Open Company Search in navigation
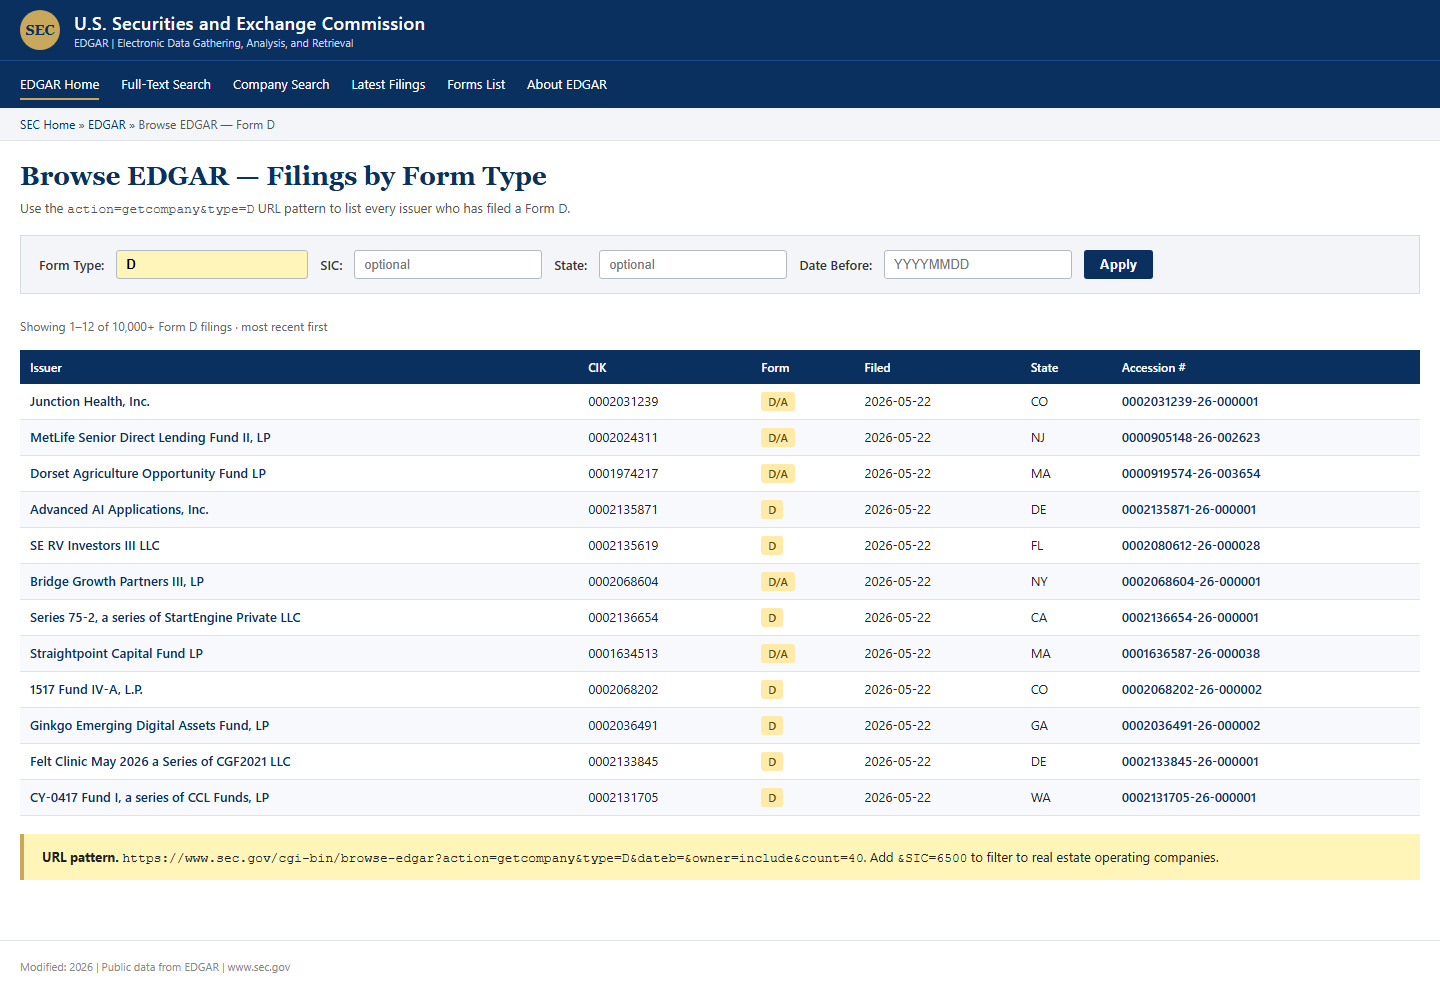 pos(281,85)
